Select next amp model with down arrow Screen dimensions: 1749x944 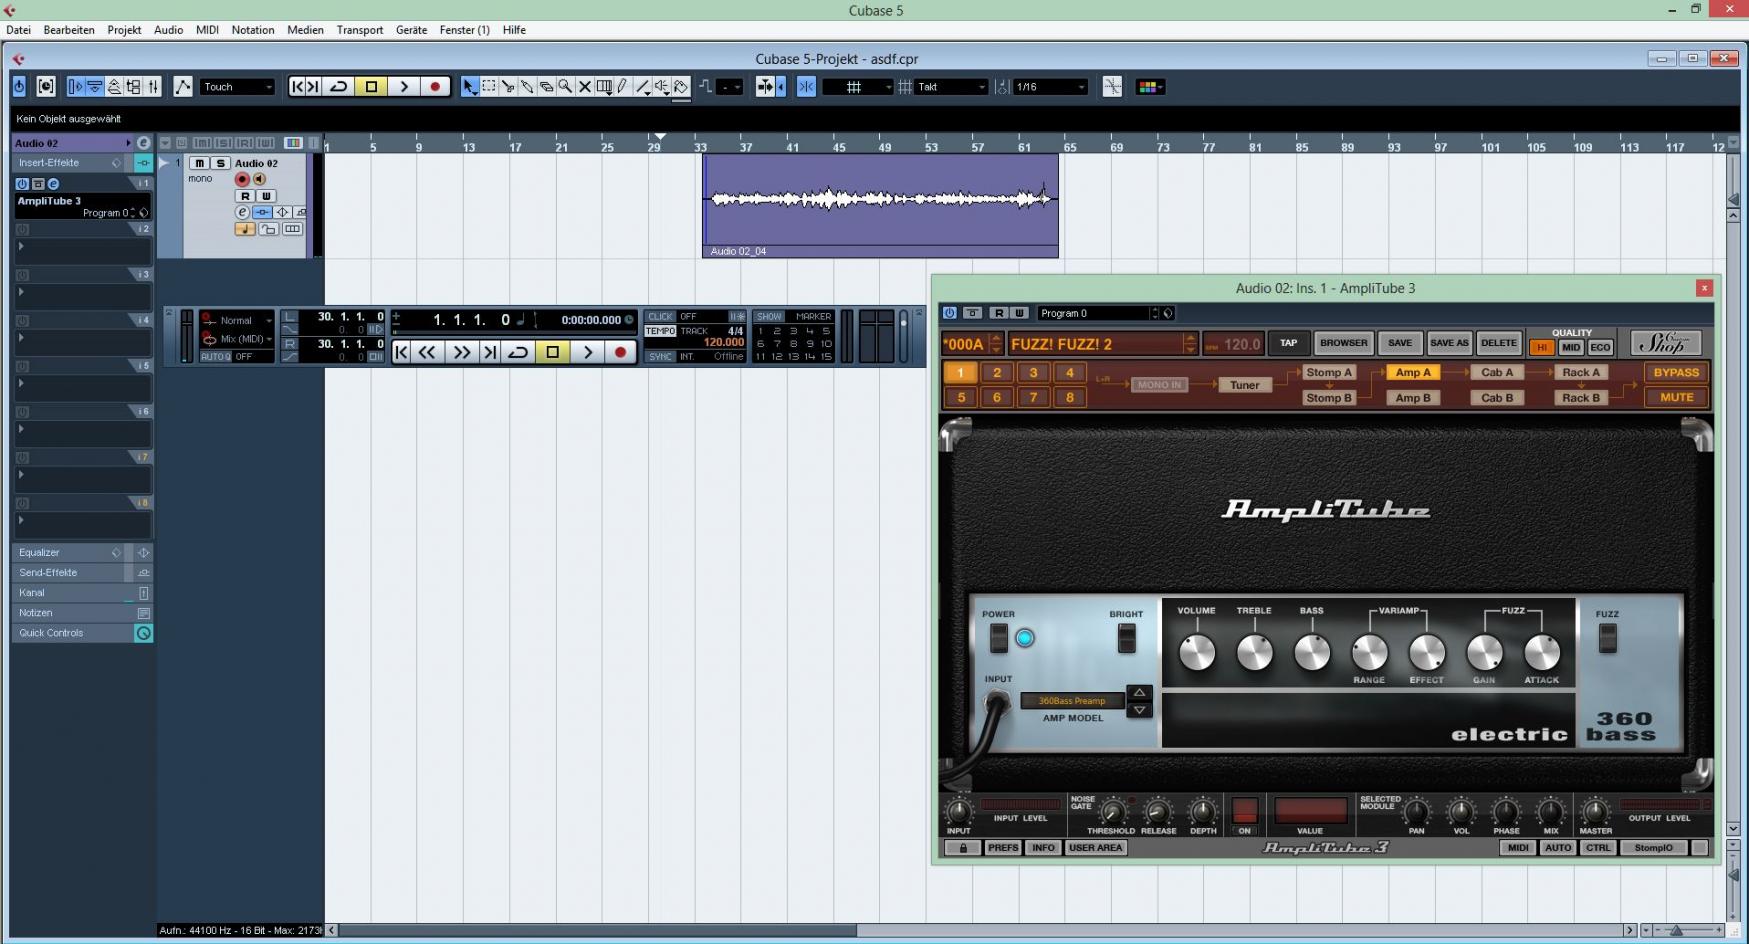tap(1139, 710)
